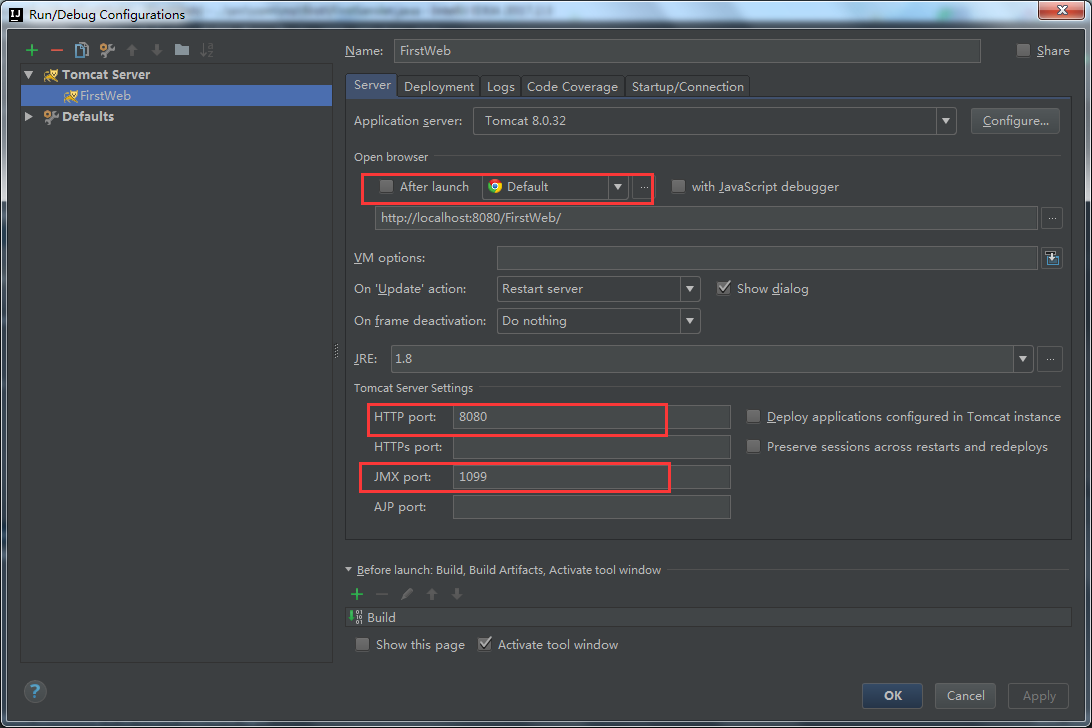Edit the before-launch task with the pencil icon
The width and height of the screenshot is (1092, 728).
pos(407,594)
